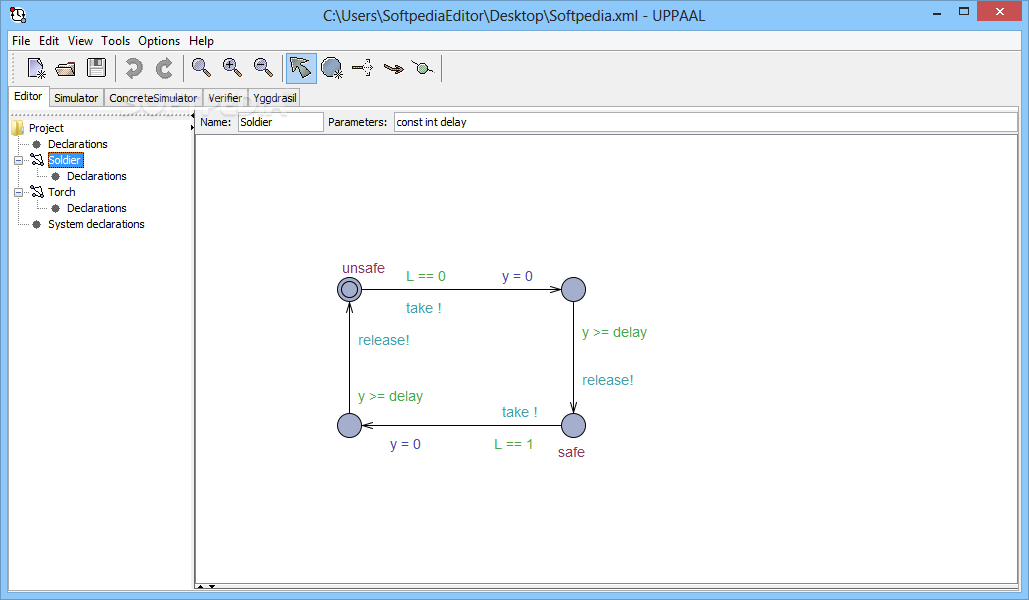Switch to the Verifier tab

tap(225, 98)
